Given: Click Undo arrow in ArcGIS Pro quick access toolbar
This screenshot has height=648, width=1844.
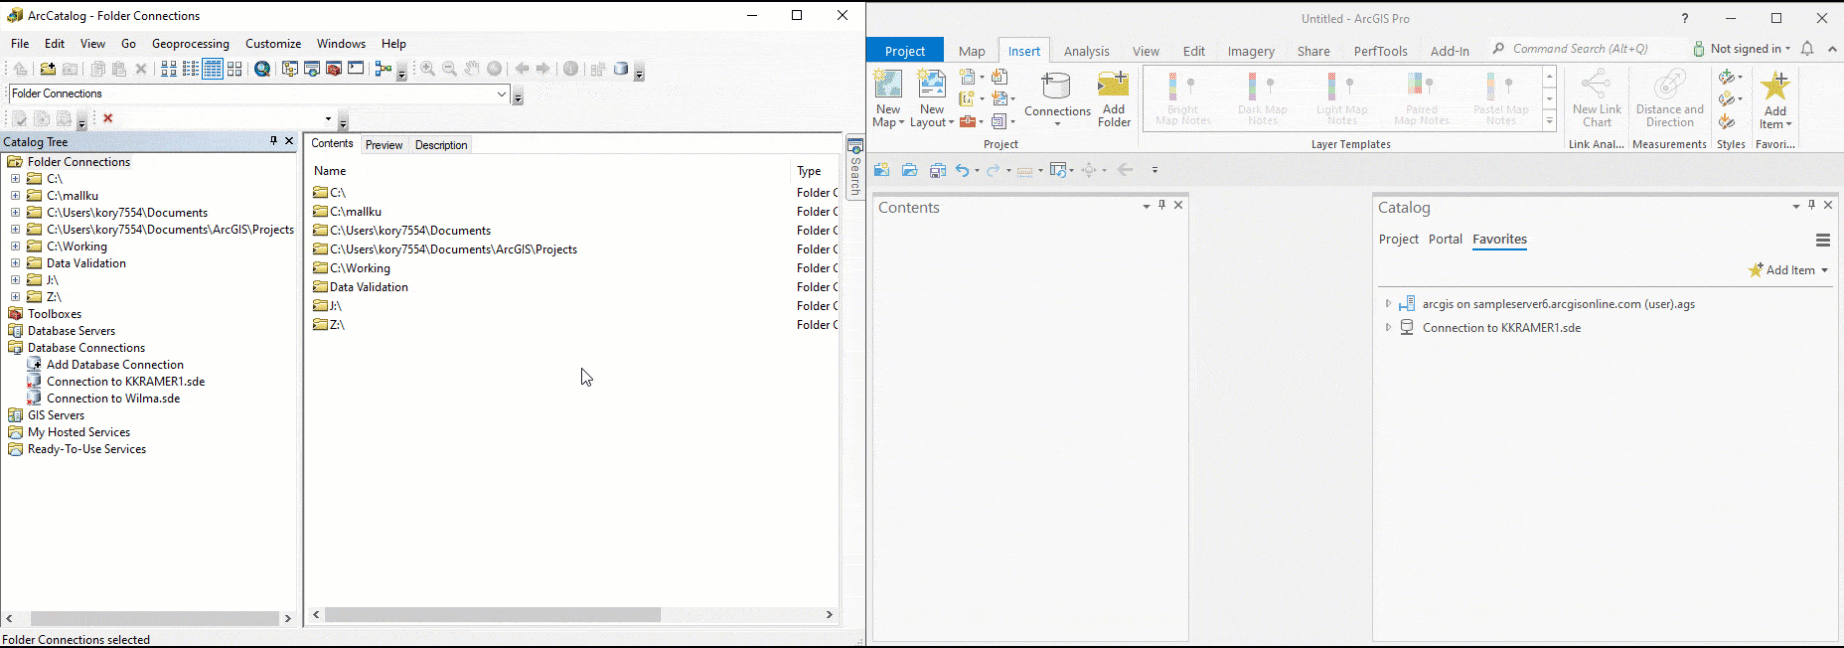Looking at the screenshot, I should [x=962, y=170].
